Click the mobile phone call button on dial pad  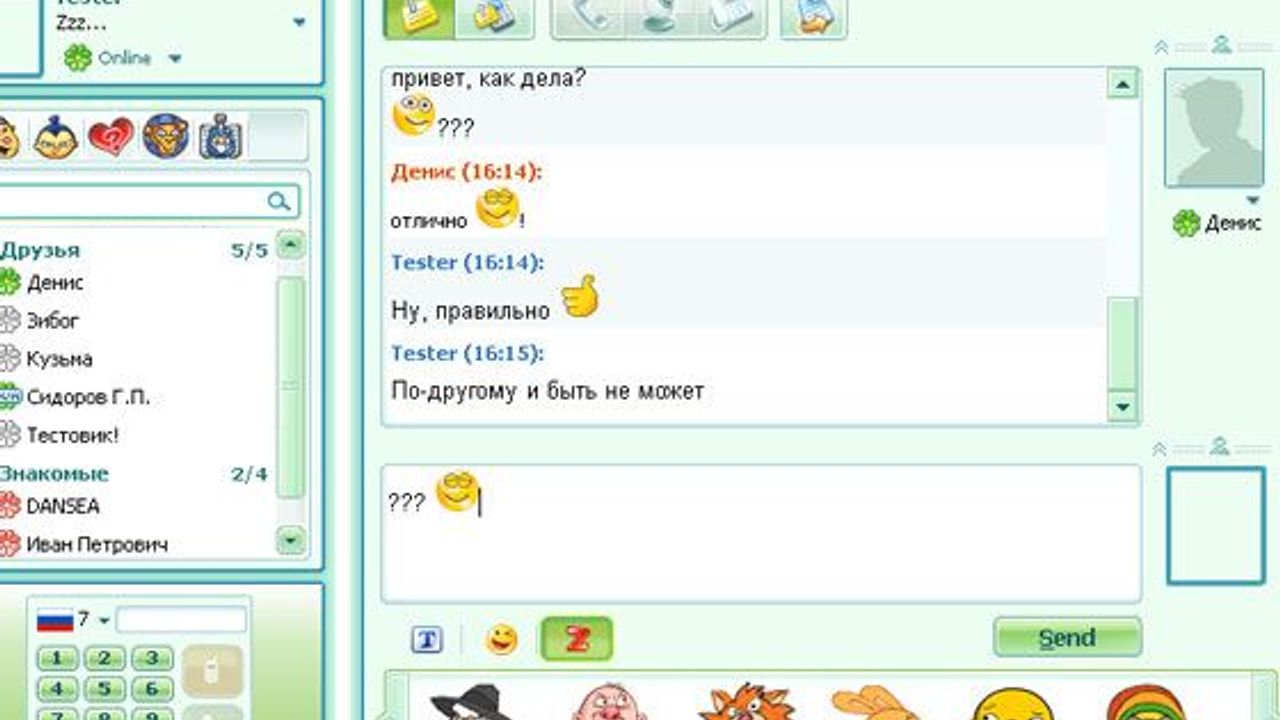(x=211, y=671)
